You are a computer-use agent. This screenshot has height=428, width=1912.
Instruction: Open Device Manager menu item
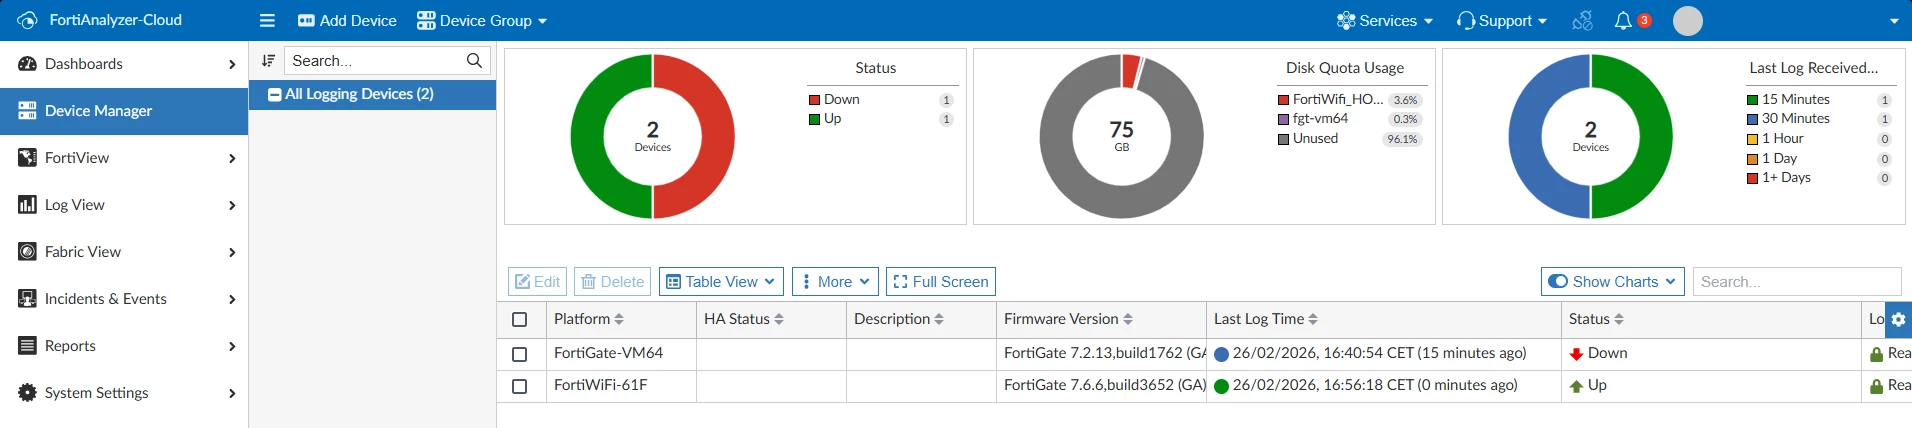[x=124, y=111]
